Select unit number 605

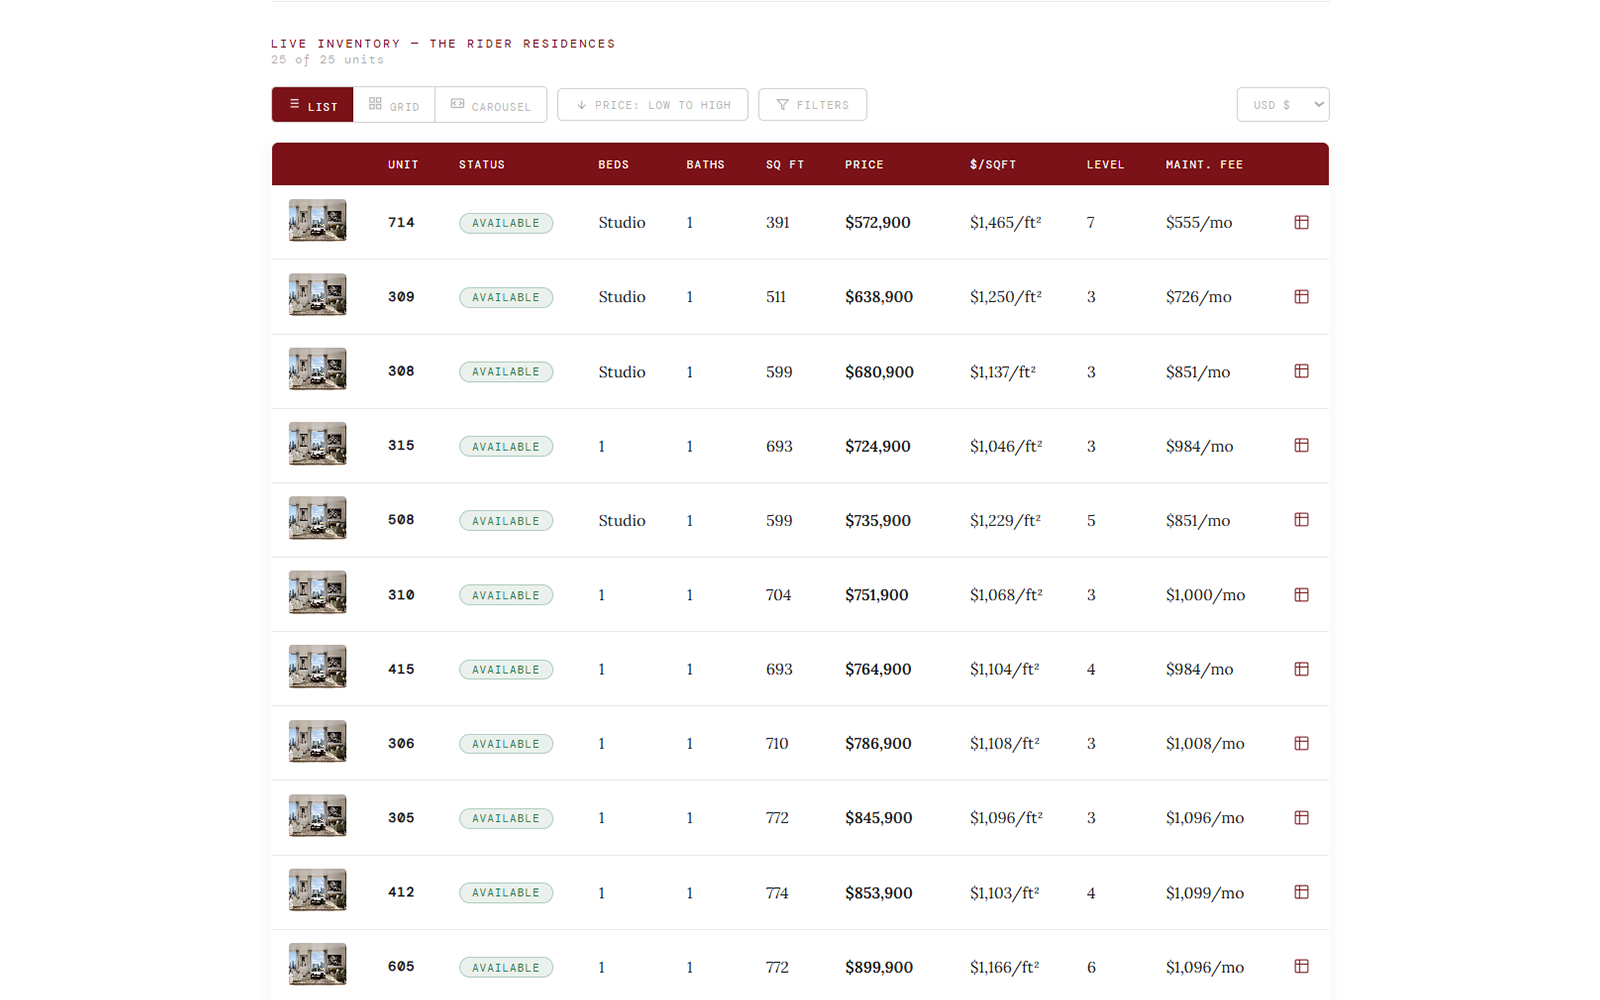point(401,967)
